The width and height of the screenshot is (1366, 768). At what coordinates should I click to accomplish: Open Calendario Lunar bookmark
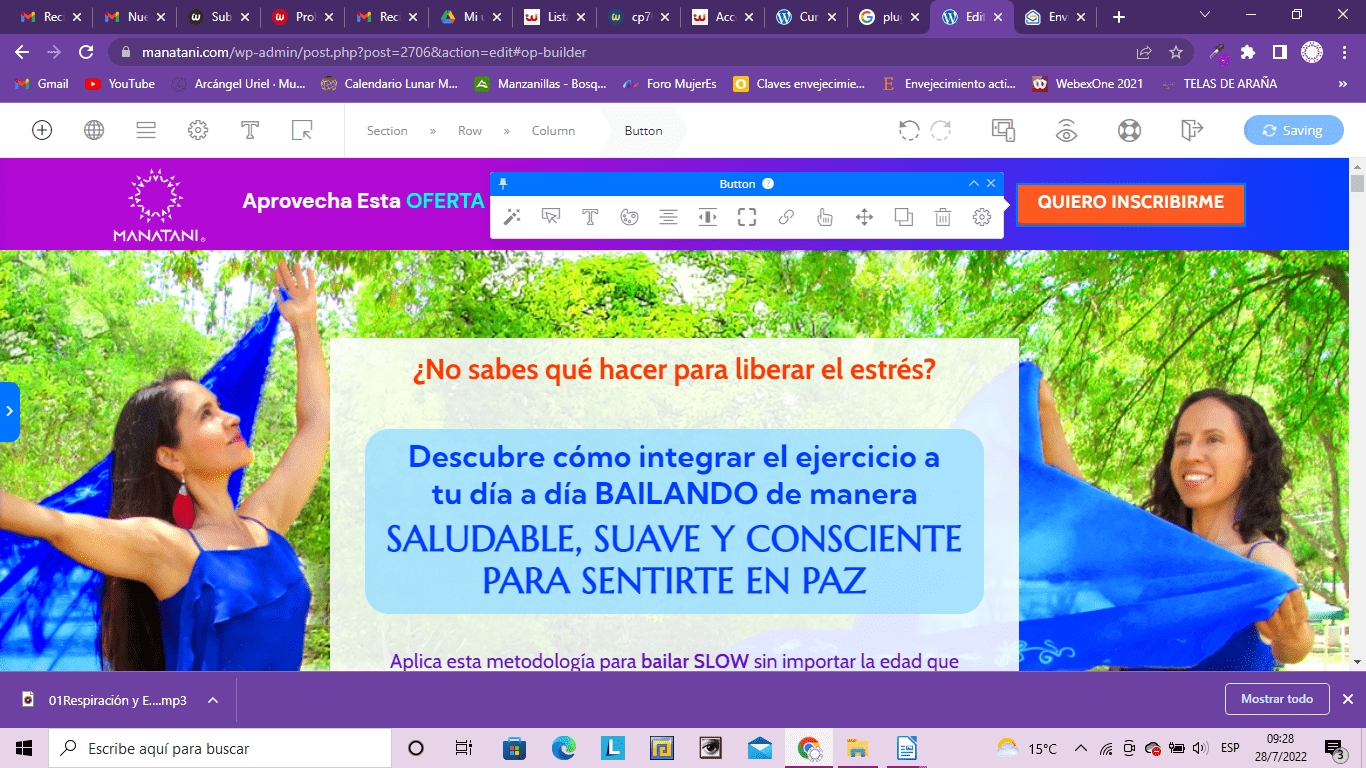[390, 84]
